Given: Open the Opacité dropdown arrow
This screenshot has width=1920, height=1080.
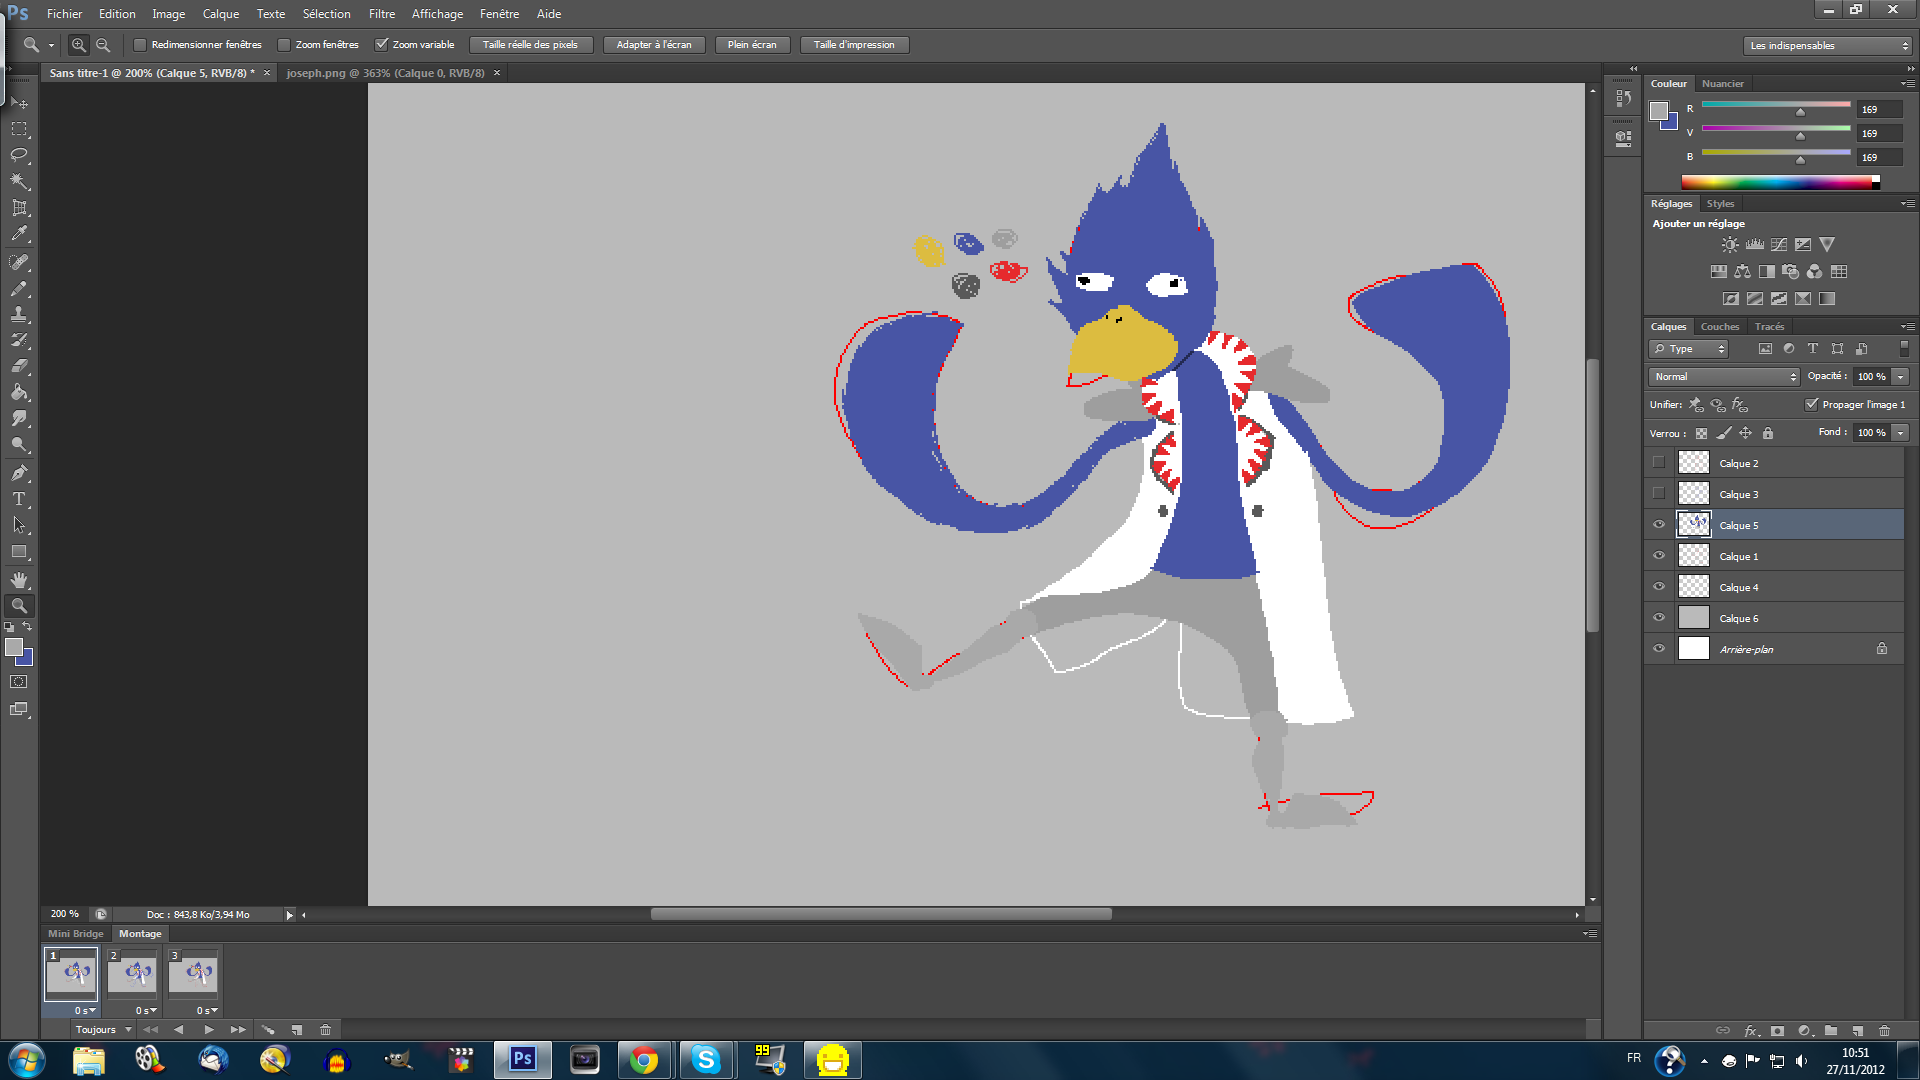Looking at the screenshot, I should (1901, 377).
